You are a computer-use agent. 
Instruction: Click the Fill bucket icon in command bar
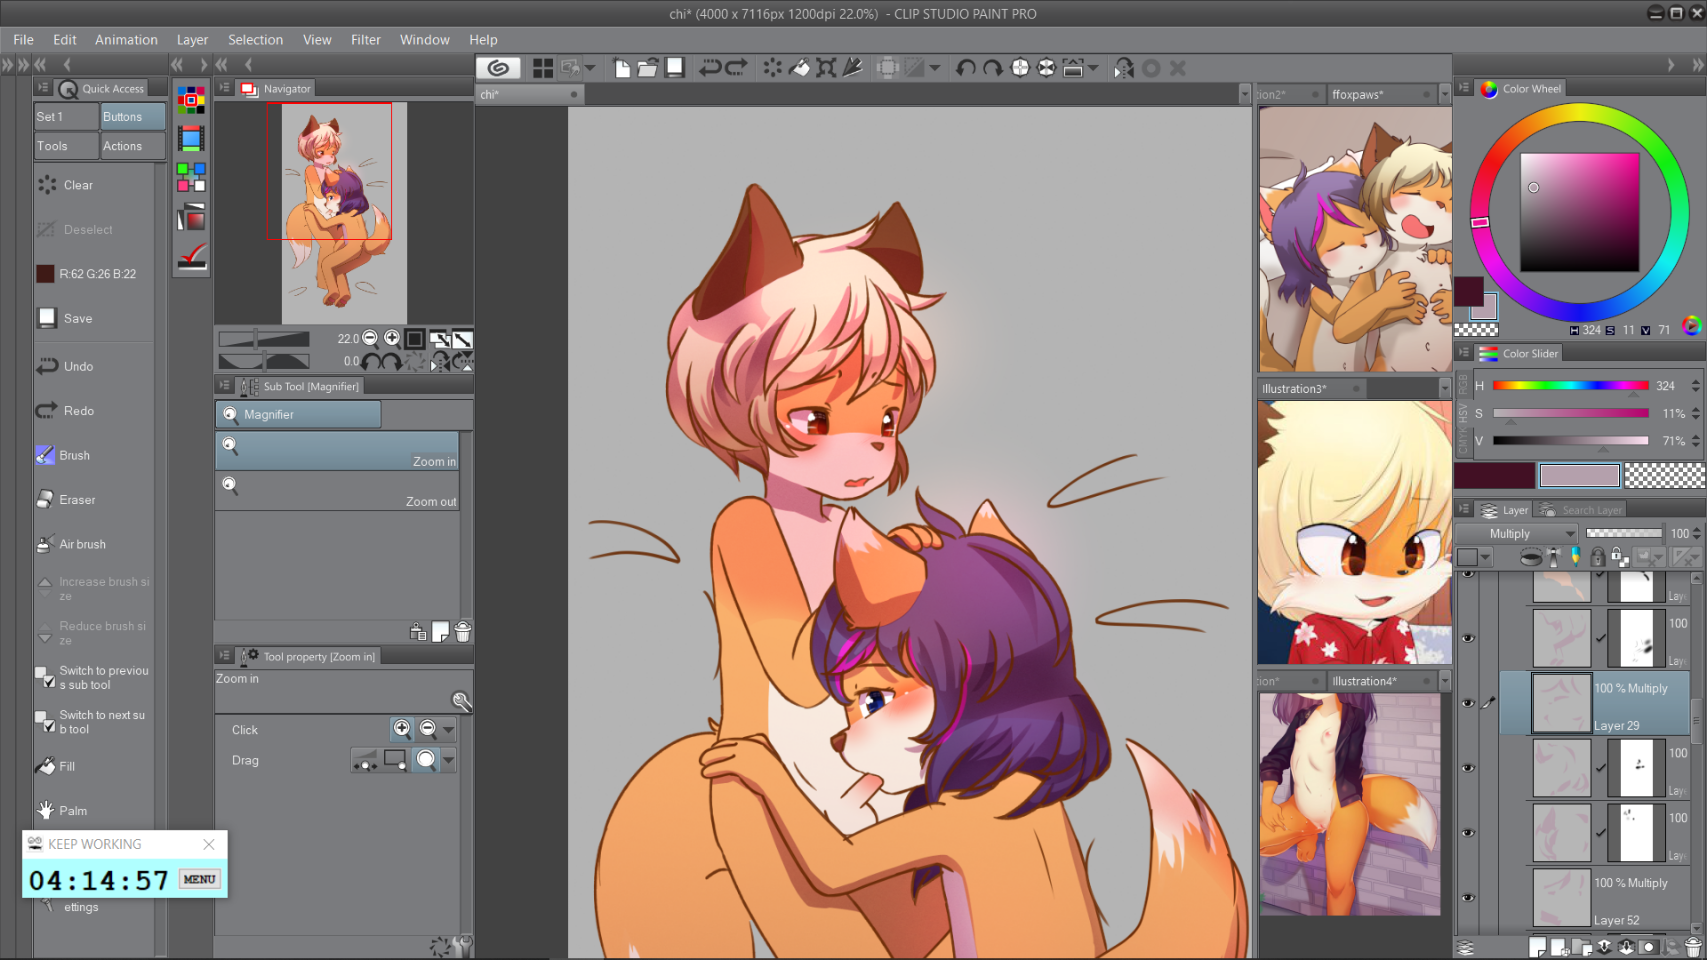pyautogui.click(x=799, y=67)
